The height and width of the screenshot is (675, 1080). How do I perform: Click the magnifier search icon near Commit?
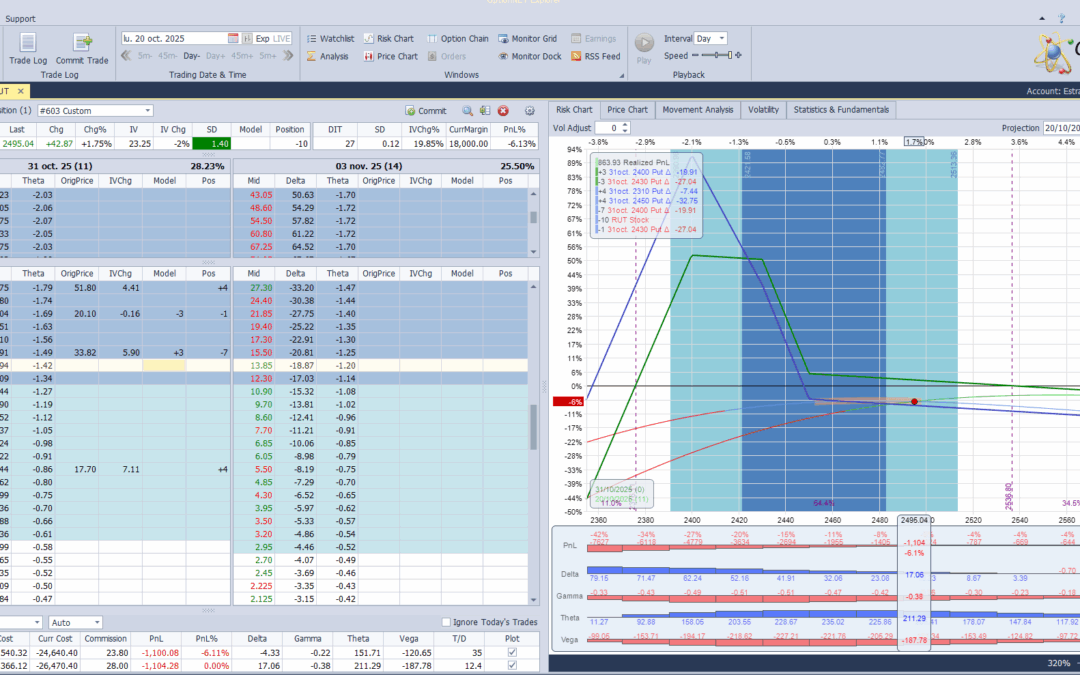(468, 110)
